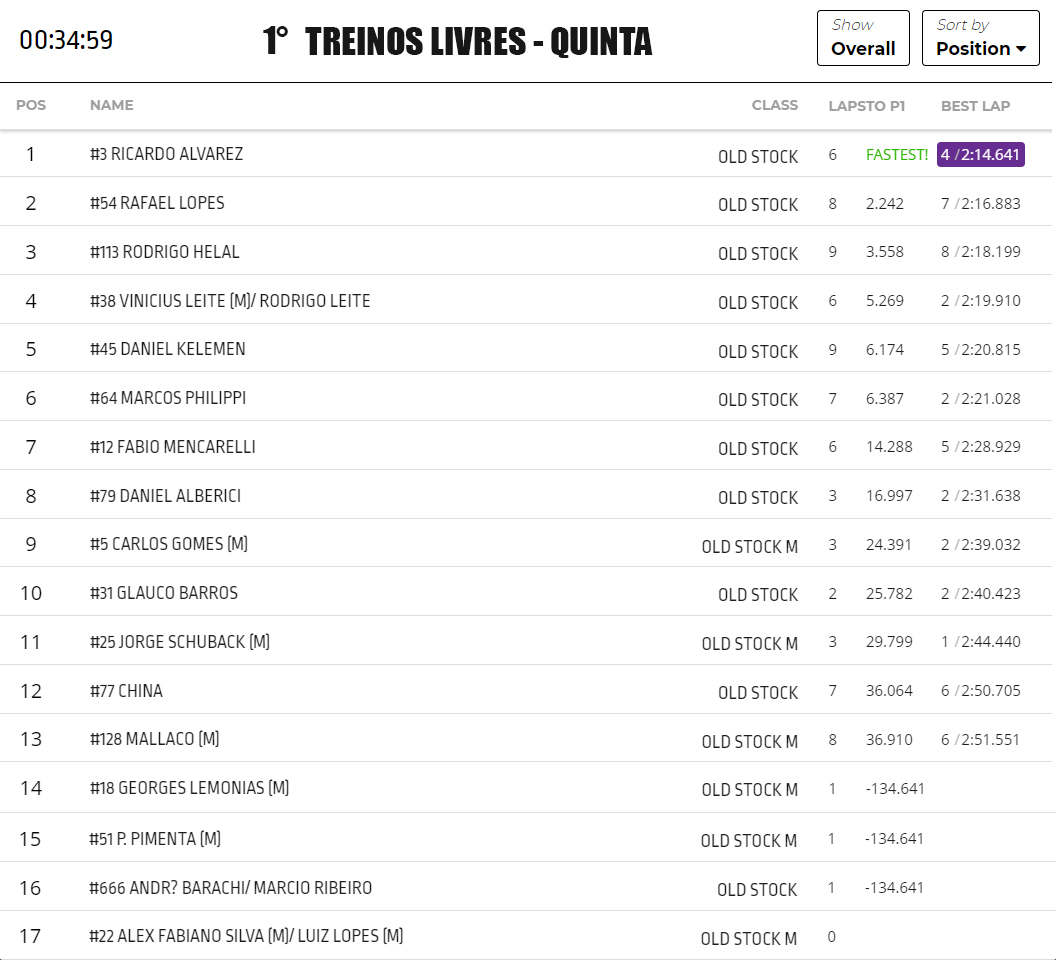Click the NAME column header
This screenshot has height=960, width=1056.
111,105
